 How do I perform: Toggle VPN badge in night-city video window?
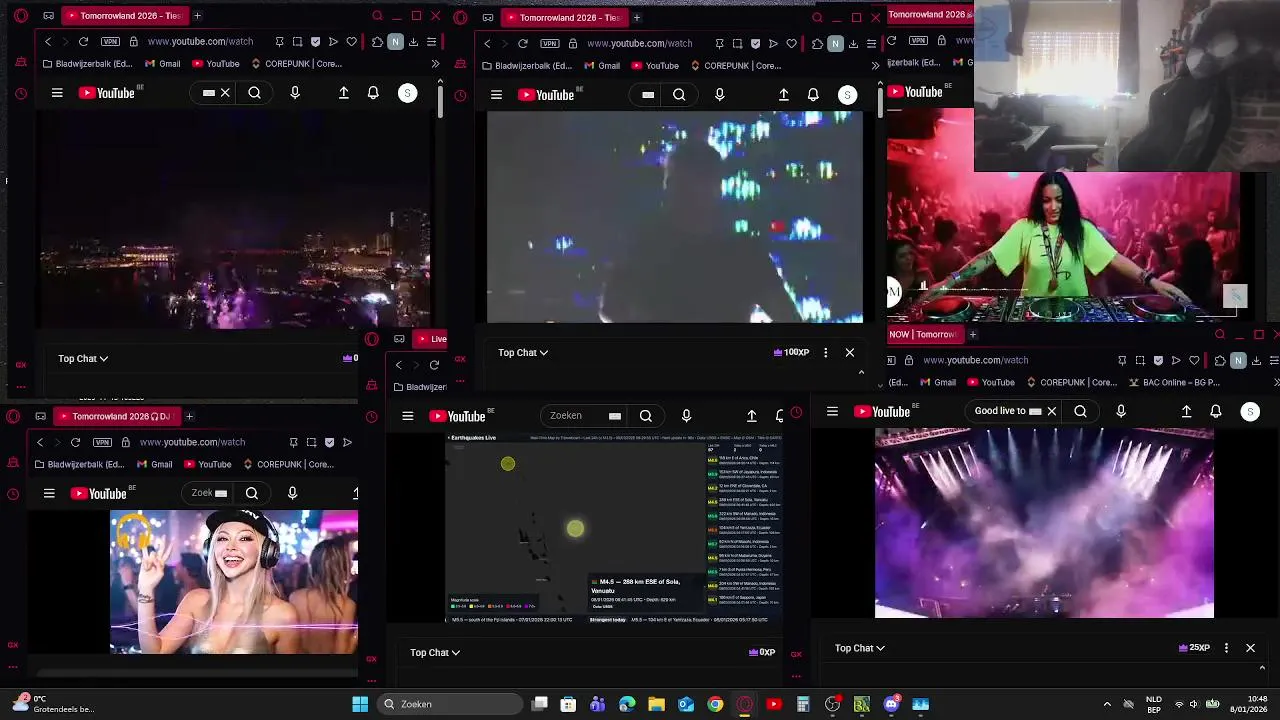click(x=110, y=42)
